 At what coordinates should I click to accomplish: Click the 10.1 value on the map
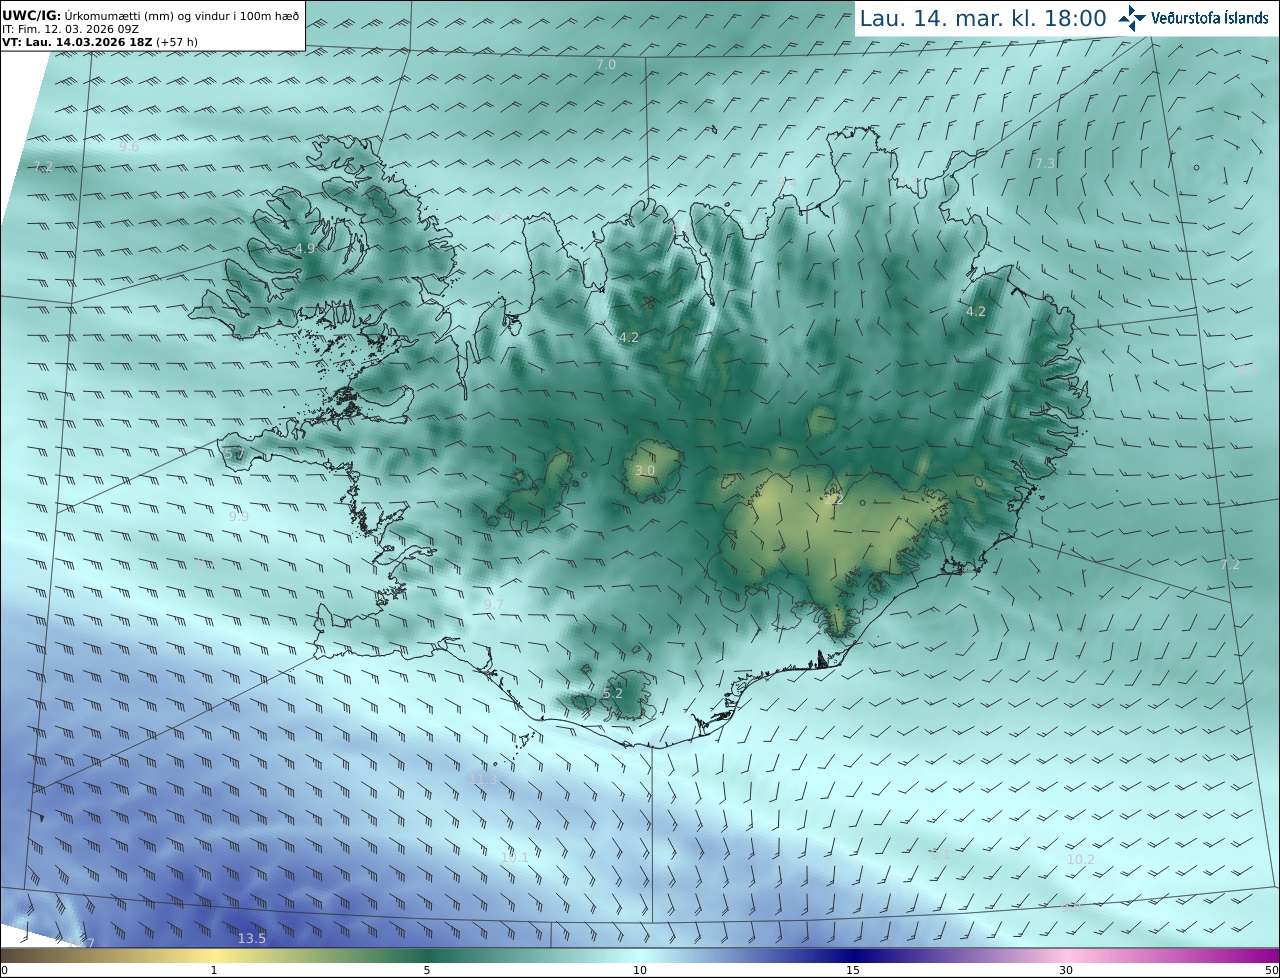click(x=515, y=857)
